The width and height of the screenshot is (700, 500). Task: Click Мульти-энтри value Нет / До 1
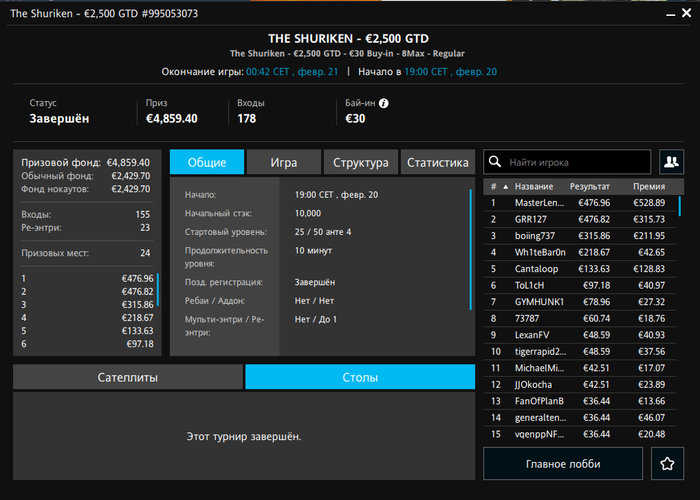click(316, 320)
